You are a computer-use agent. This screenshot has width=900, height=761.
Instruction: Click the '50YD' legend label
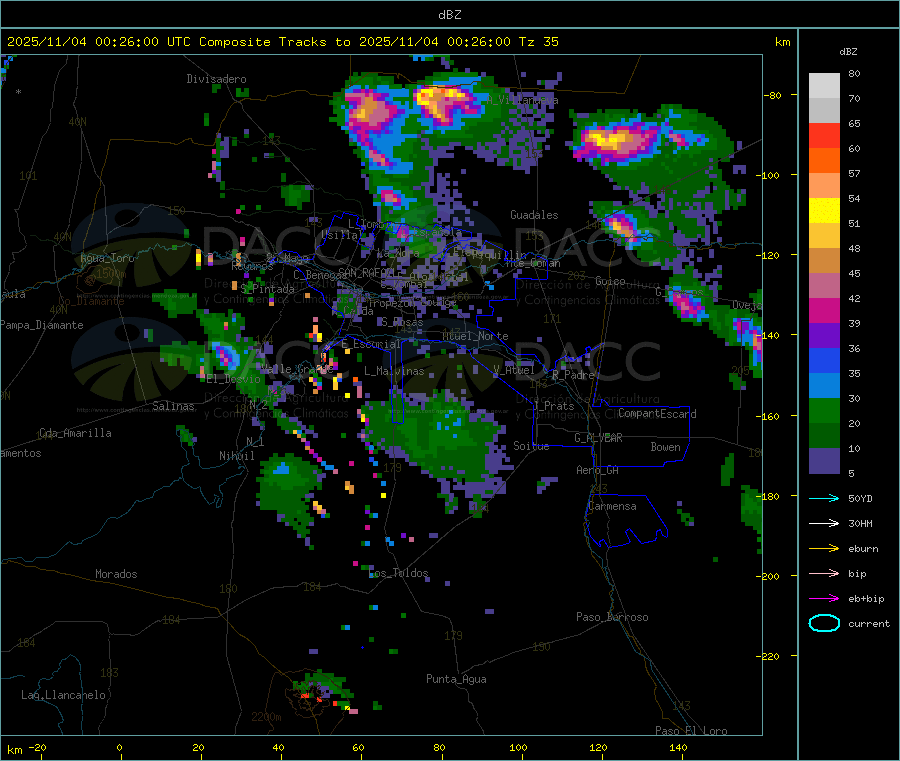click(860, 498)
